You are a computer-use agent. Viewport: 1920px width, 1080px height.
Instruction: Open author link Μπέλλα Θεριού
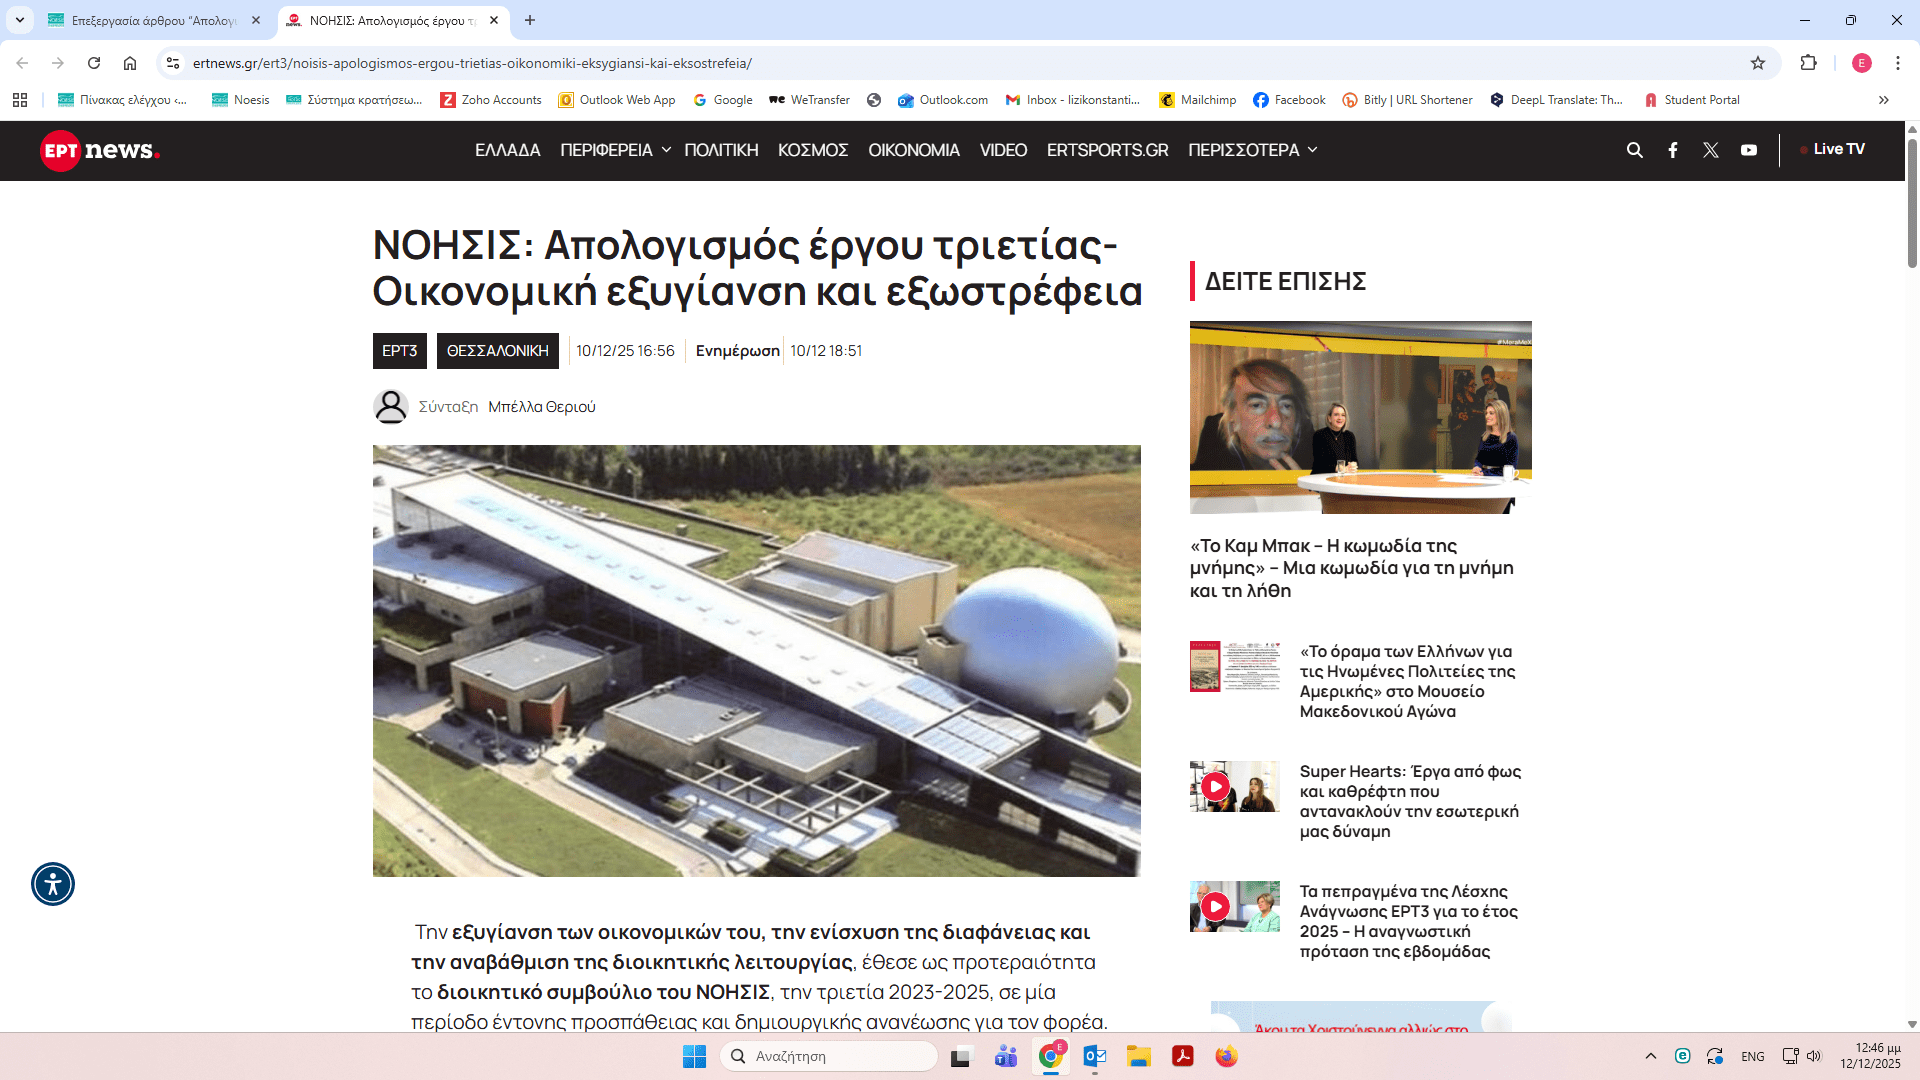pyautogui.click(x=541, y=407)
